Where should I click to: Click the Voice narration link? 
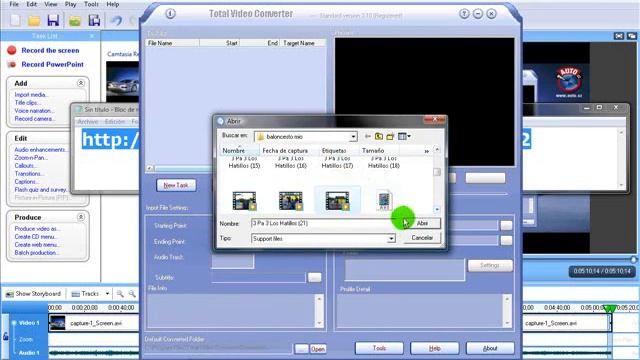pyautogui.click(x=34, y=111)
